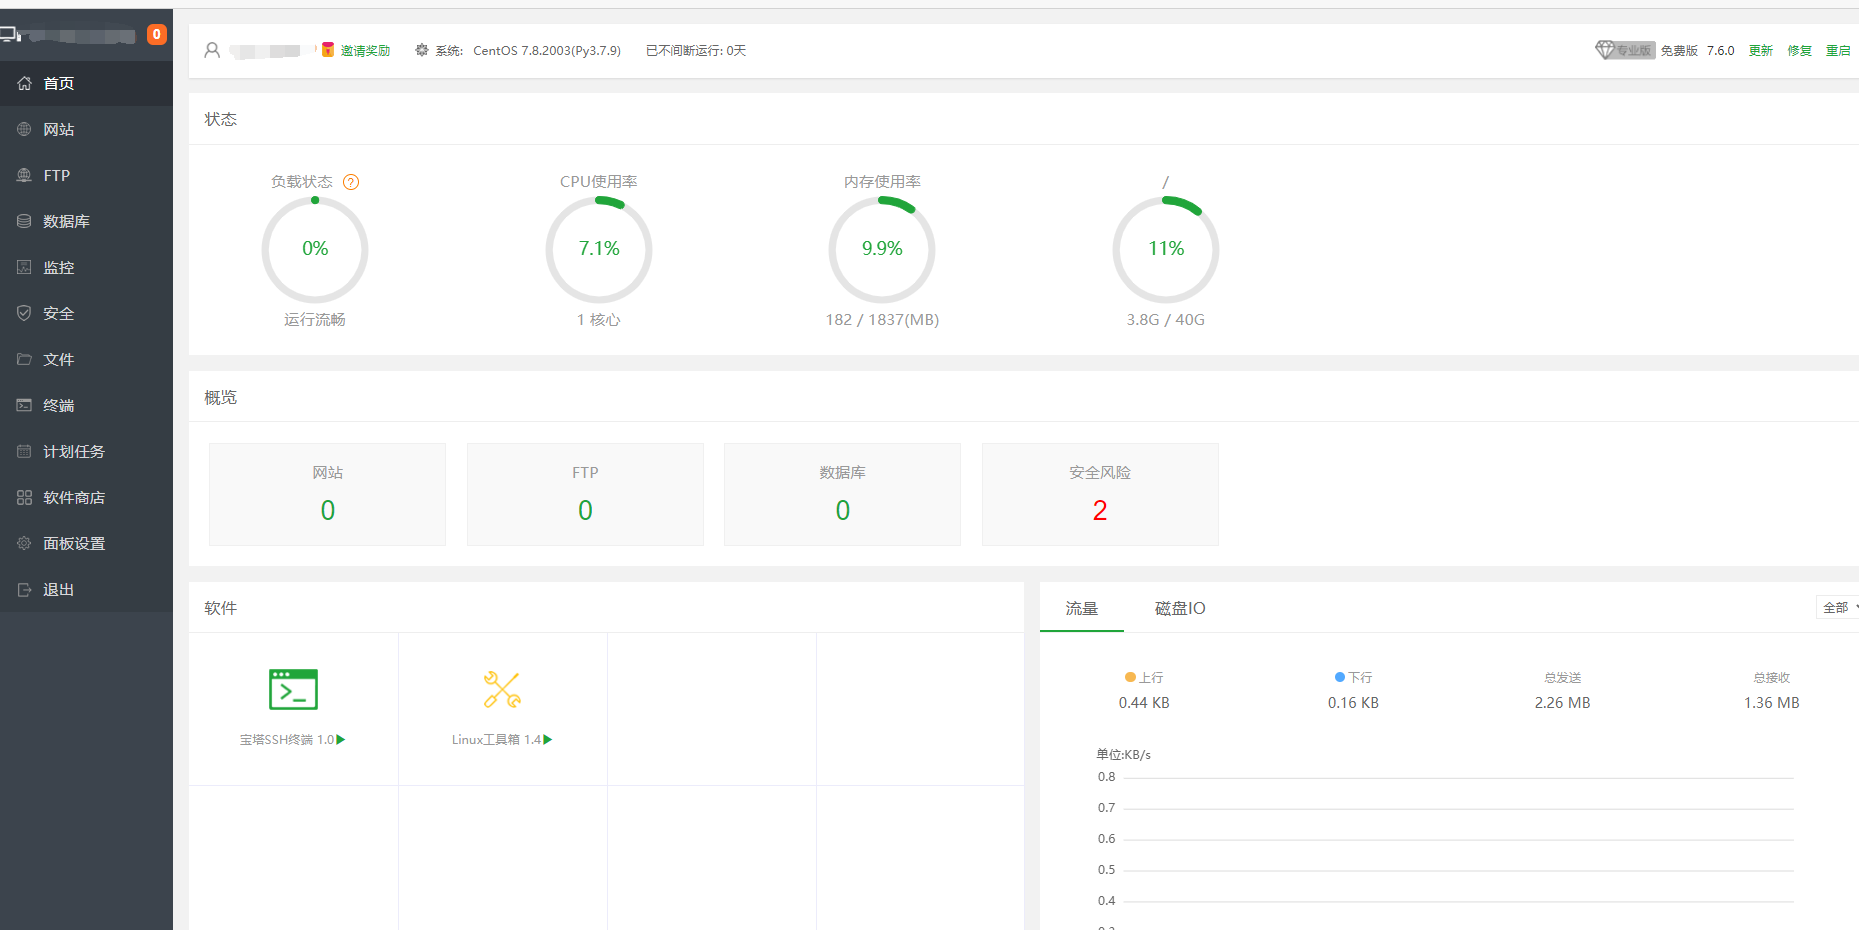Image resolution: width=1859 pixels, height=930 pixels.
Task: Click the 内存使用率 9.9% gauge
Action: [x=882, y=249]
